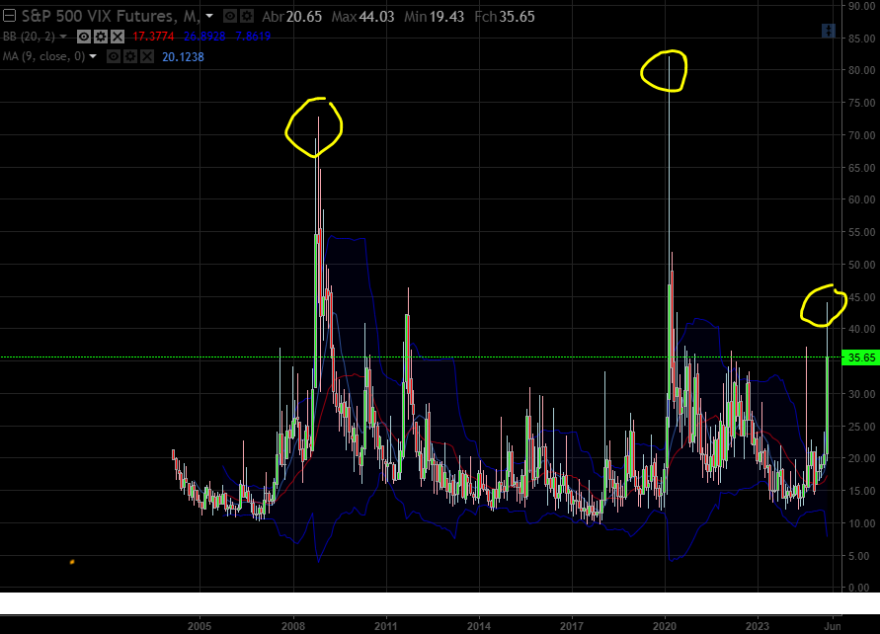This screenshot has height=634, width=880.
Task: Expand the MA (9, close, 0) dropdown
Action: tap(93, 56)
